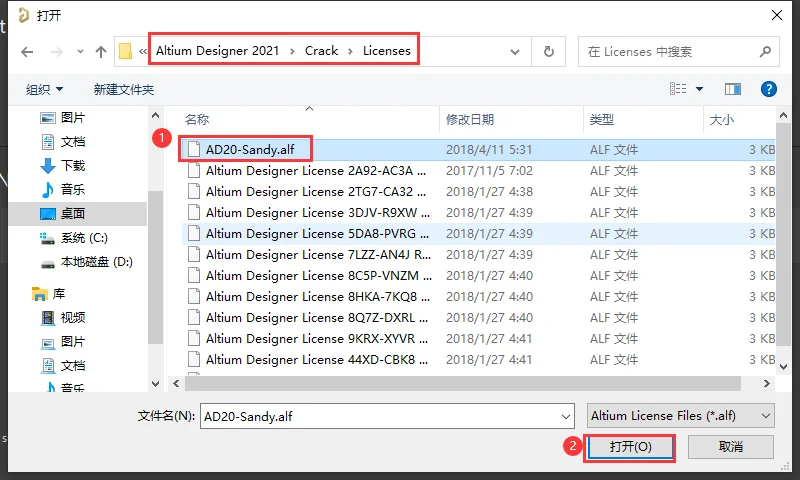Click 取消 button
800x480 pixels.
point(731,447)
